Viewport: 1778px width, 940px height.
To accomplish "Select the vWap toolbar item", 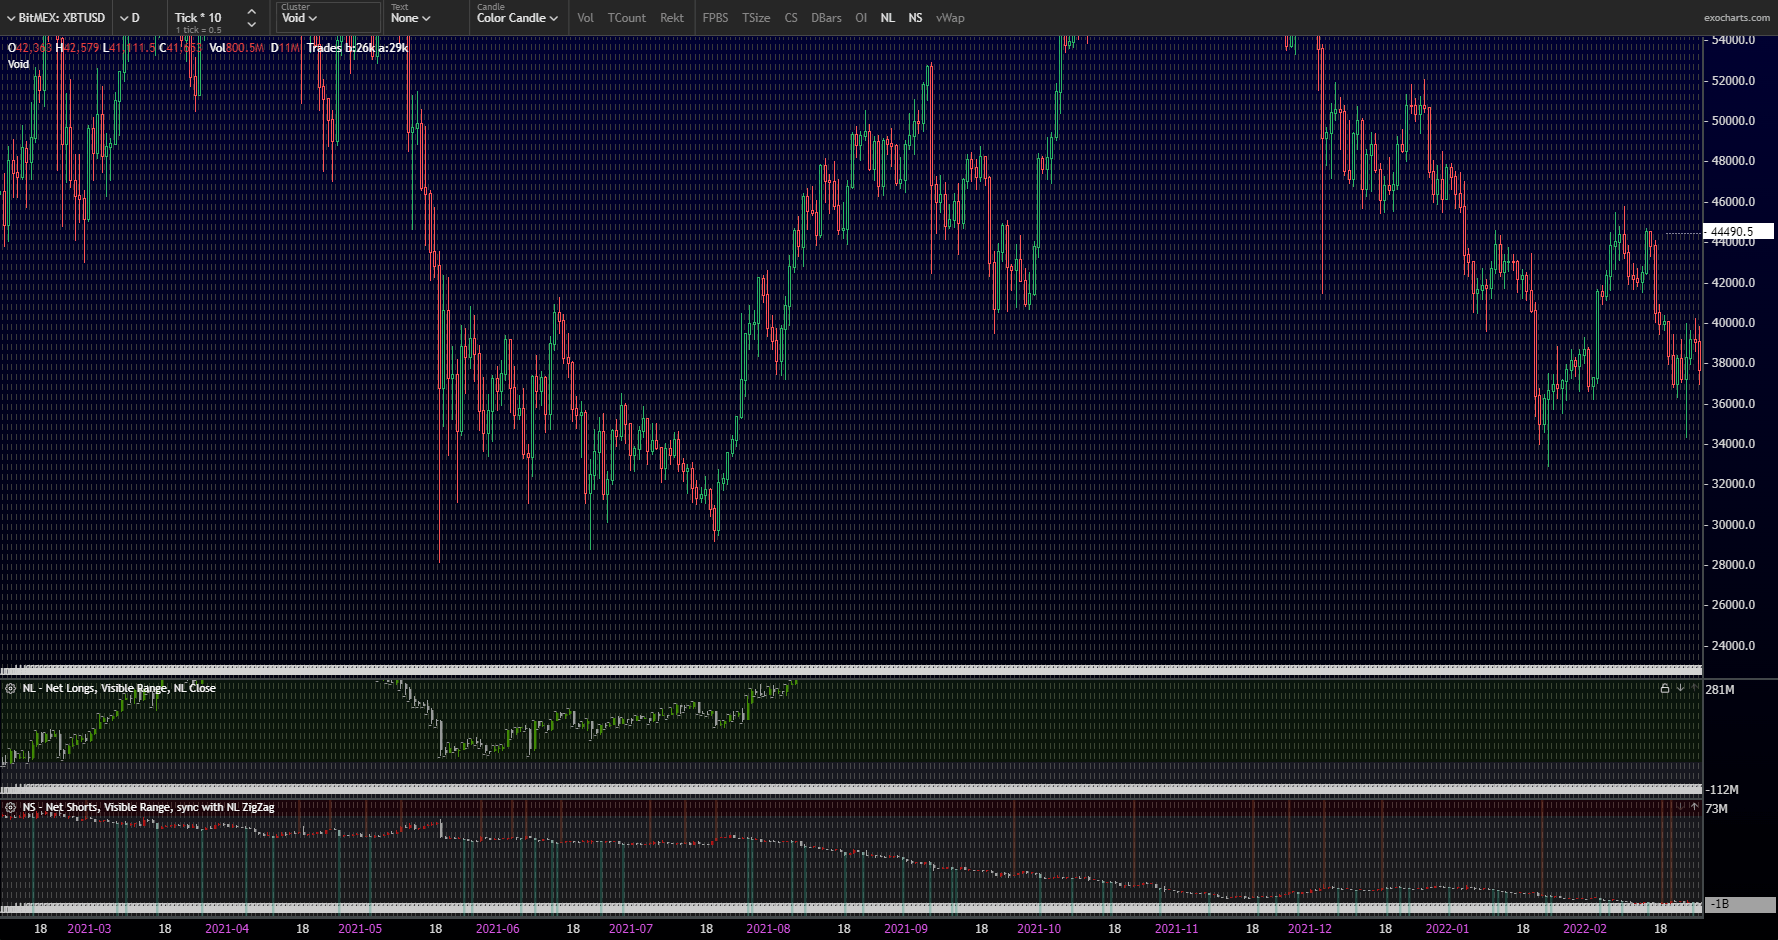I will click(x=950, y=18).
